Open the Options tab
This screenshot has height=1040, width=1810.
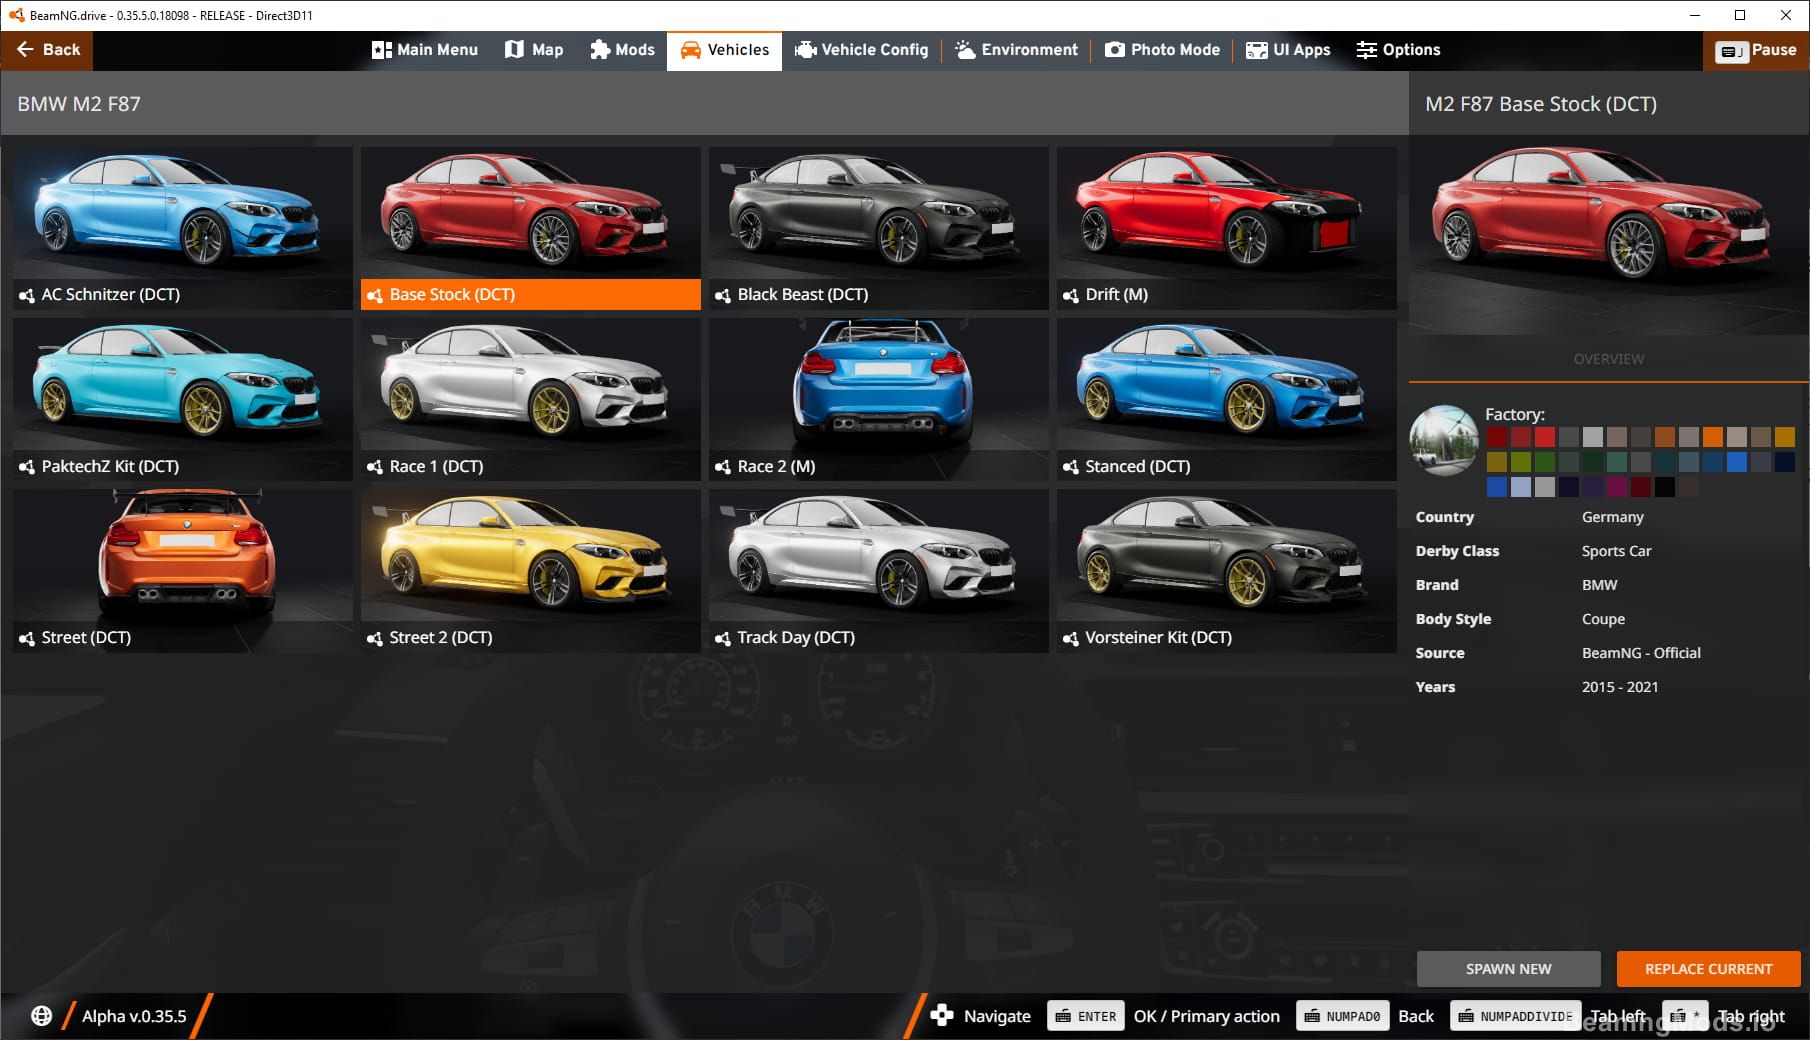pos(1398,50)
